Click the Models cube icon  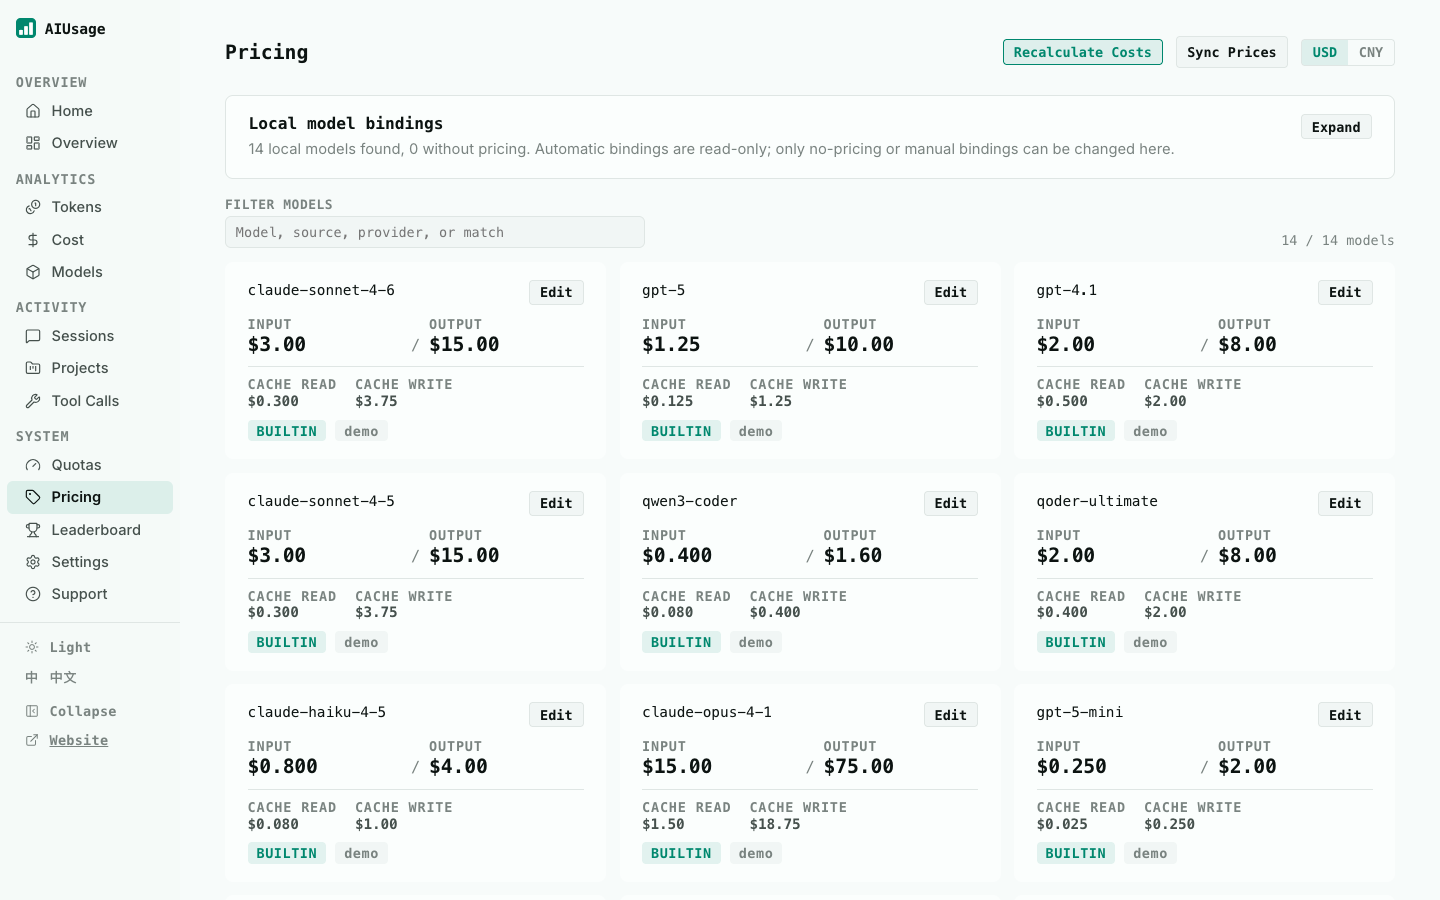pyautogui.click(x=33, y=272)
